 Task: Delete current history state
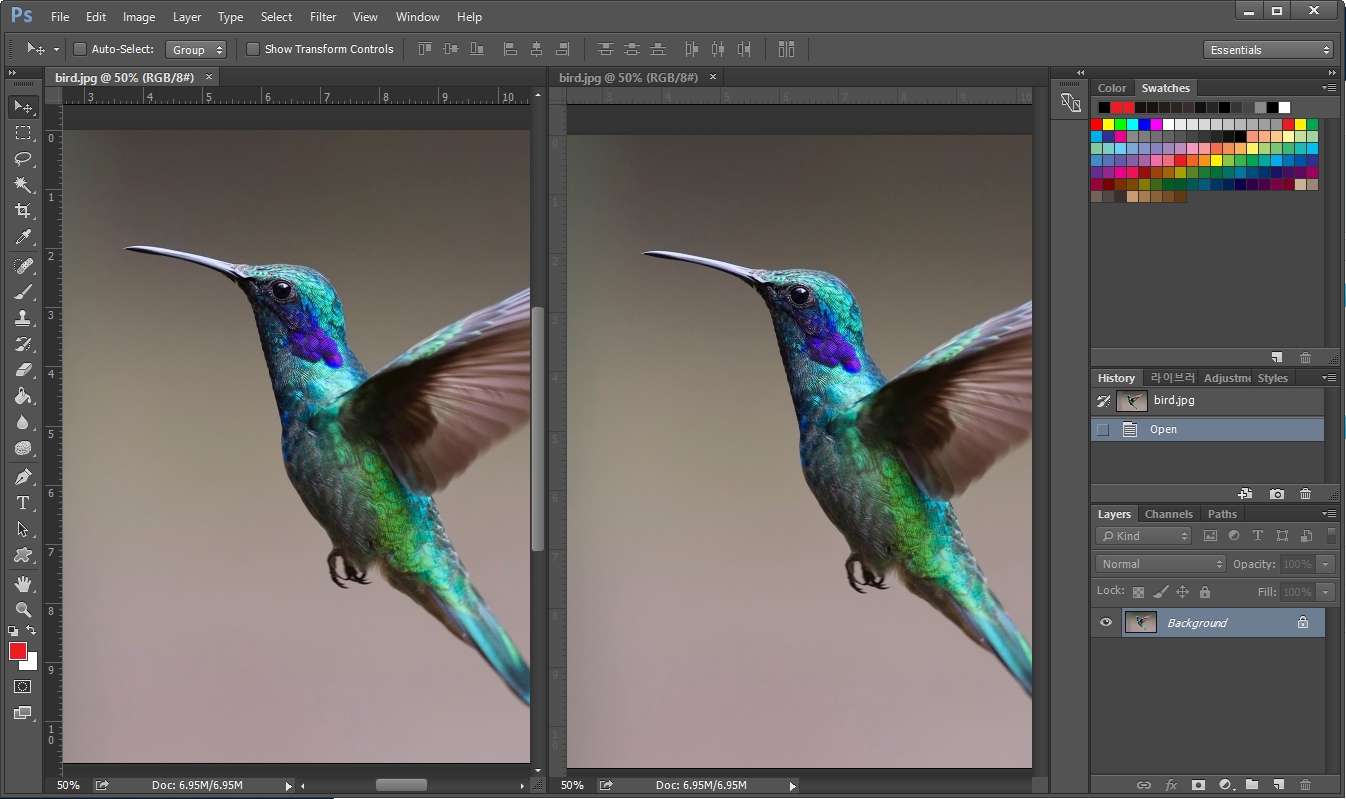(1305, 494)
